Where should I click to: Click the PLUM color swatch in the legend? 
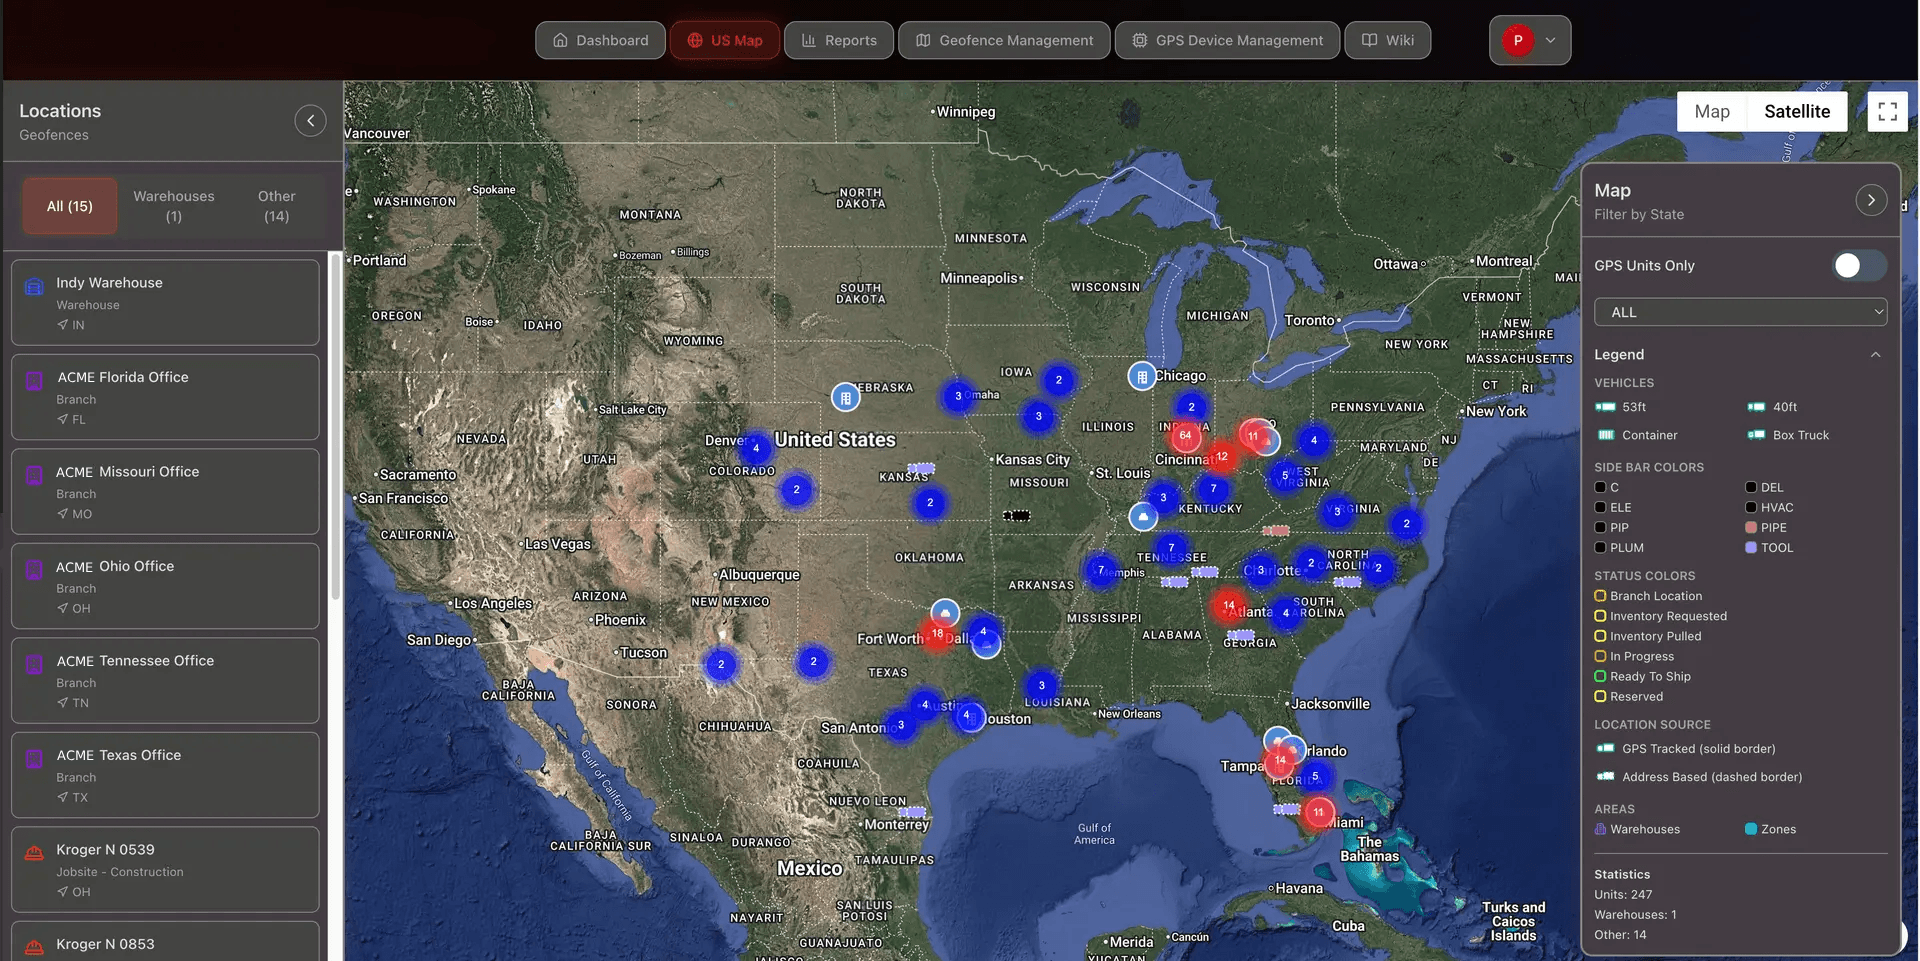click(1599, 548)
